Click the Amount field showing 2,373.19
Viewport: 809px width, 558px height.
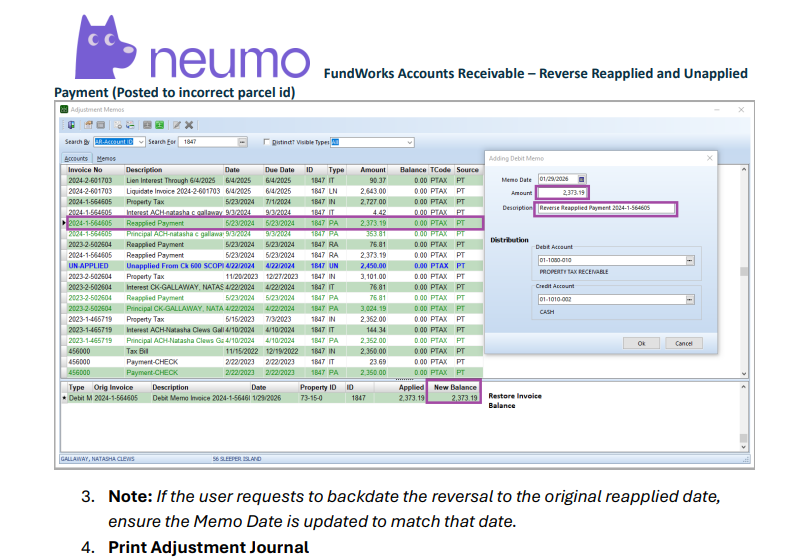pyautogui.click(x=563, y=192)
